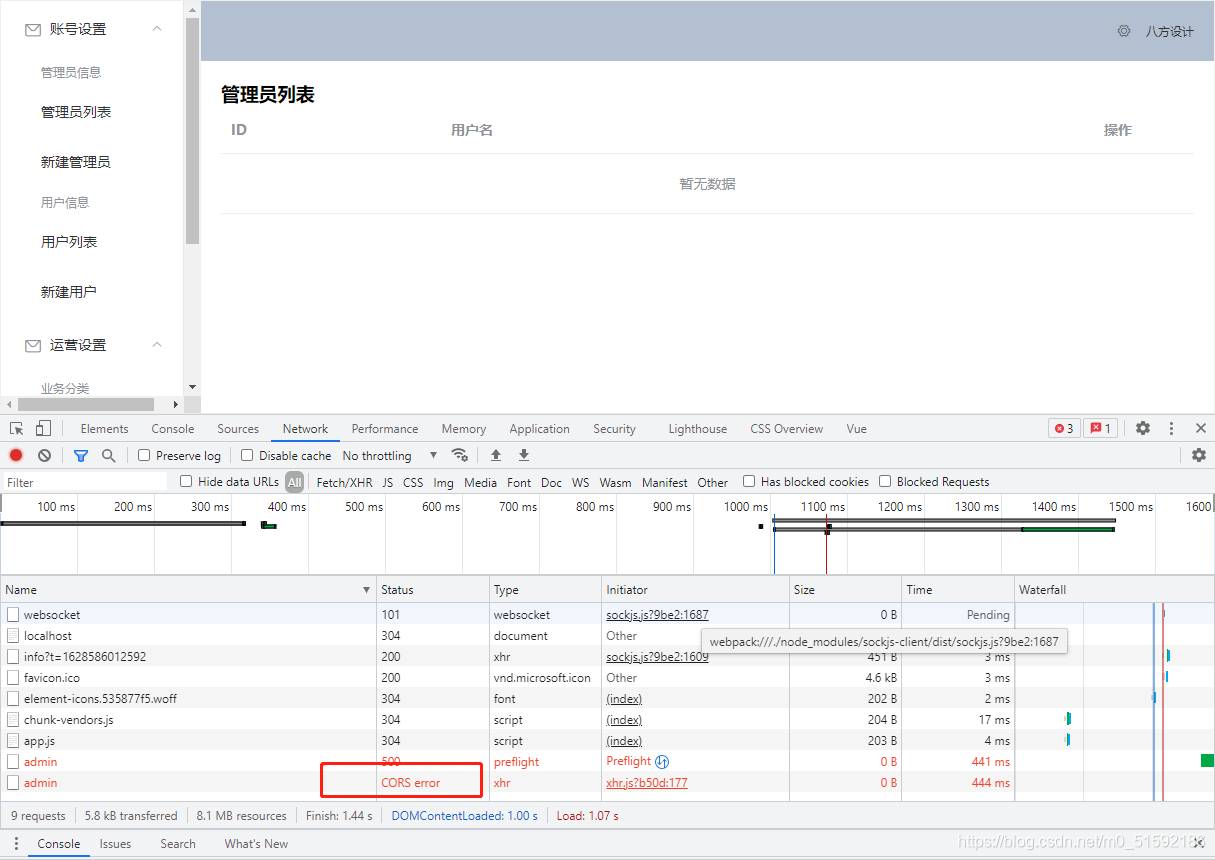Click the sidebar vertical scrollbar thumb

(192, 130)
